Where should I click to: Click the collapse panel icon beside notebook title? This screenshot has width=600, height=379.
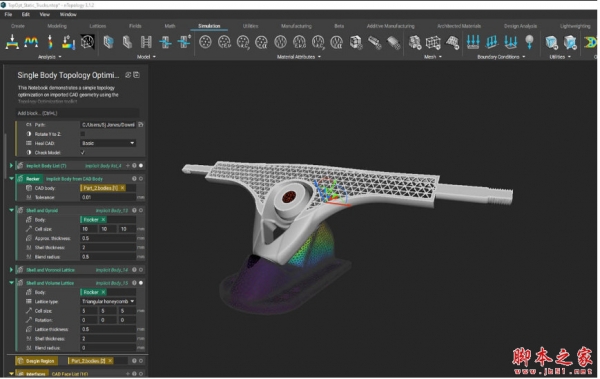coord(136,75)
